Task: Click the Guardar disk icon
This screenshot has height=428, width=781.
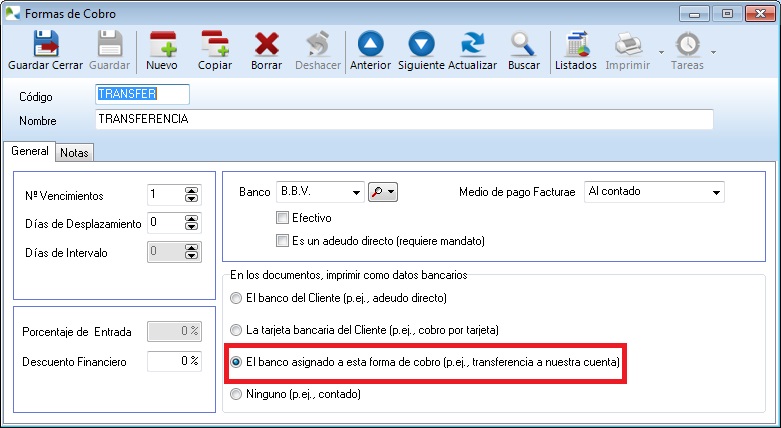Action: [110, 44]
